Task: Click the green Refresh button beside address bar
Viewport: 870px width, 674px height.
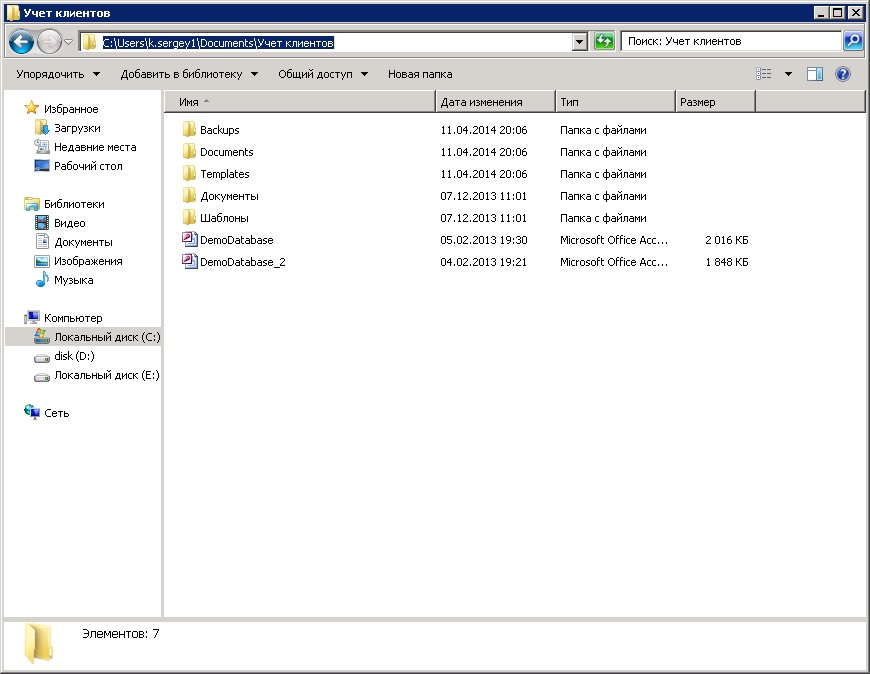Action: click(x=604, y=41)
